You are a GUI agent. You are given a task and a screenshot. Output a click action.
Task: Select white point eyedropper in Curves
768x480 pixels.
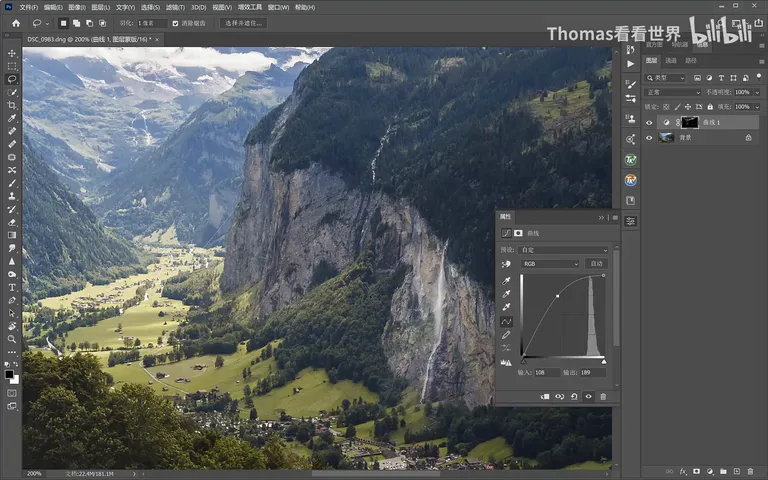[x=506, y=307]
